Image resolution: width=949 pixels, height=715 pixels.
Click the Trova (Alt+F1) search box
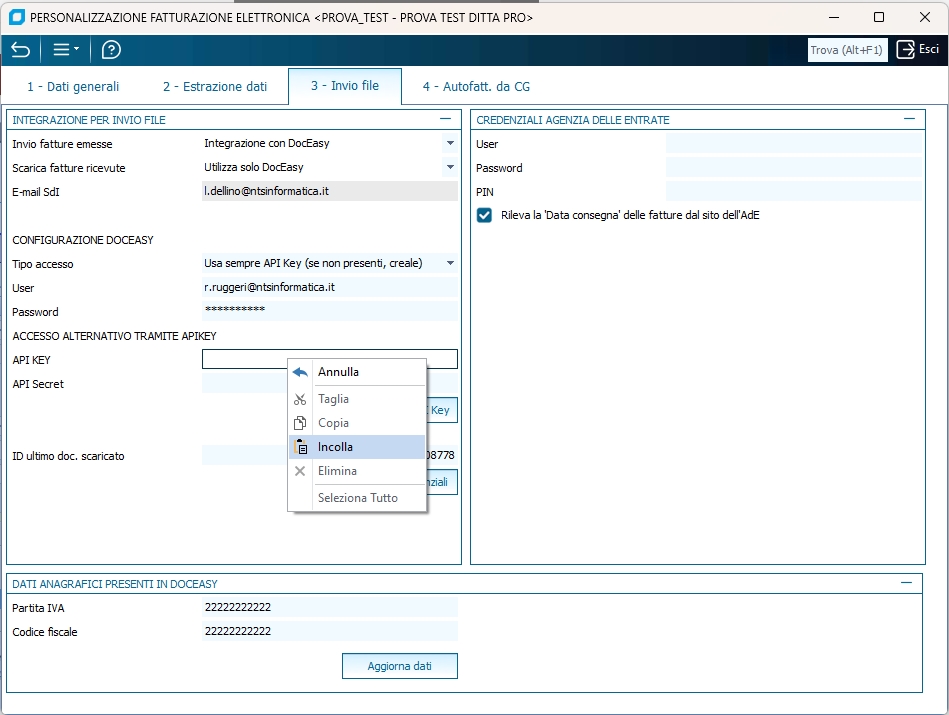[x=847, y=50]
